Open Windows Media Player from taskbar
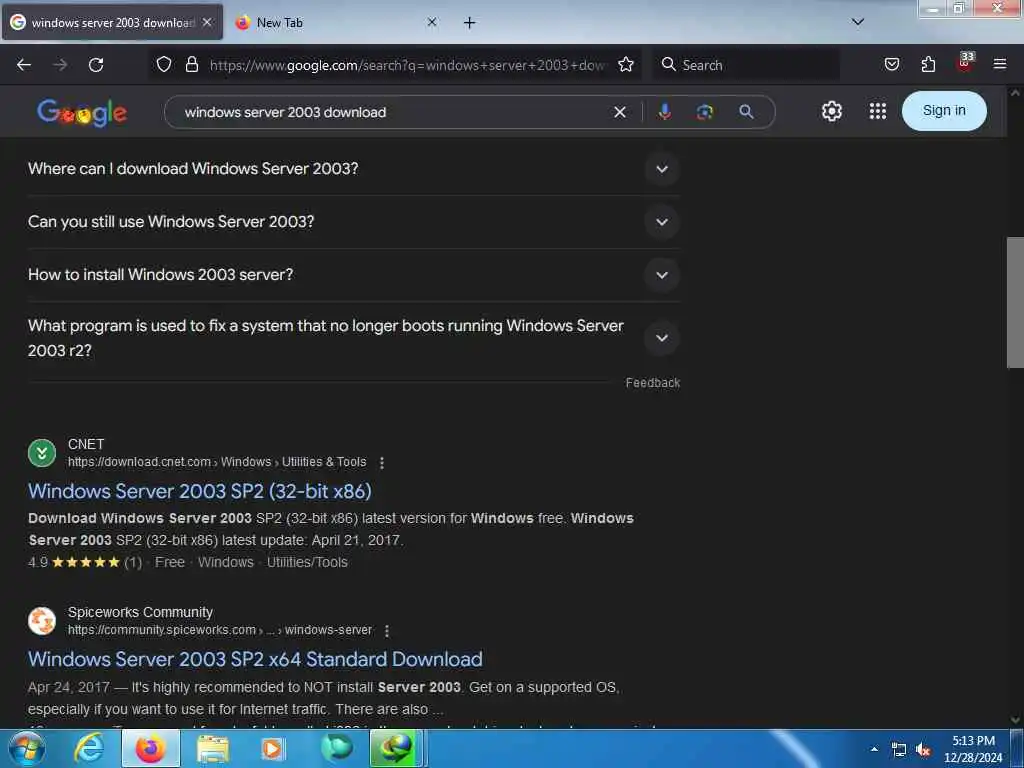1024x768 pixels. click(272, 748)
